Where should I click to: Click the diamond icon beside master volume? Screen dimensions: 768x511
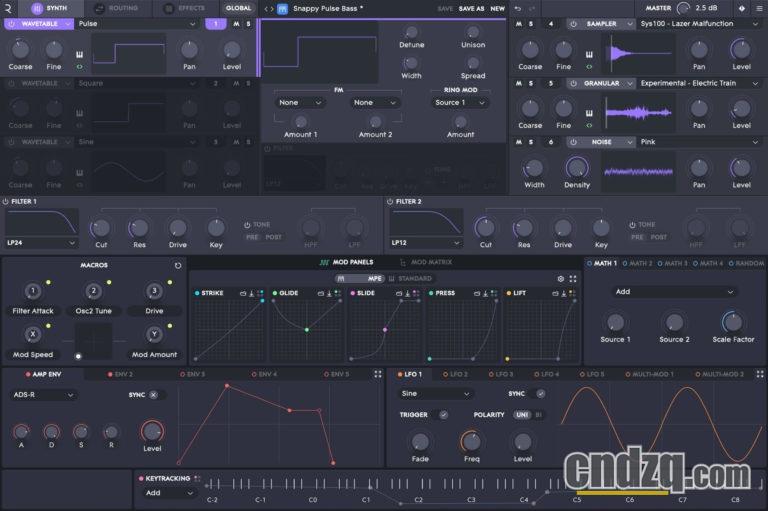742,8
